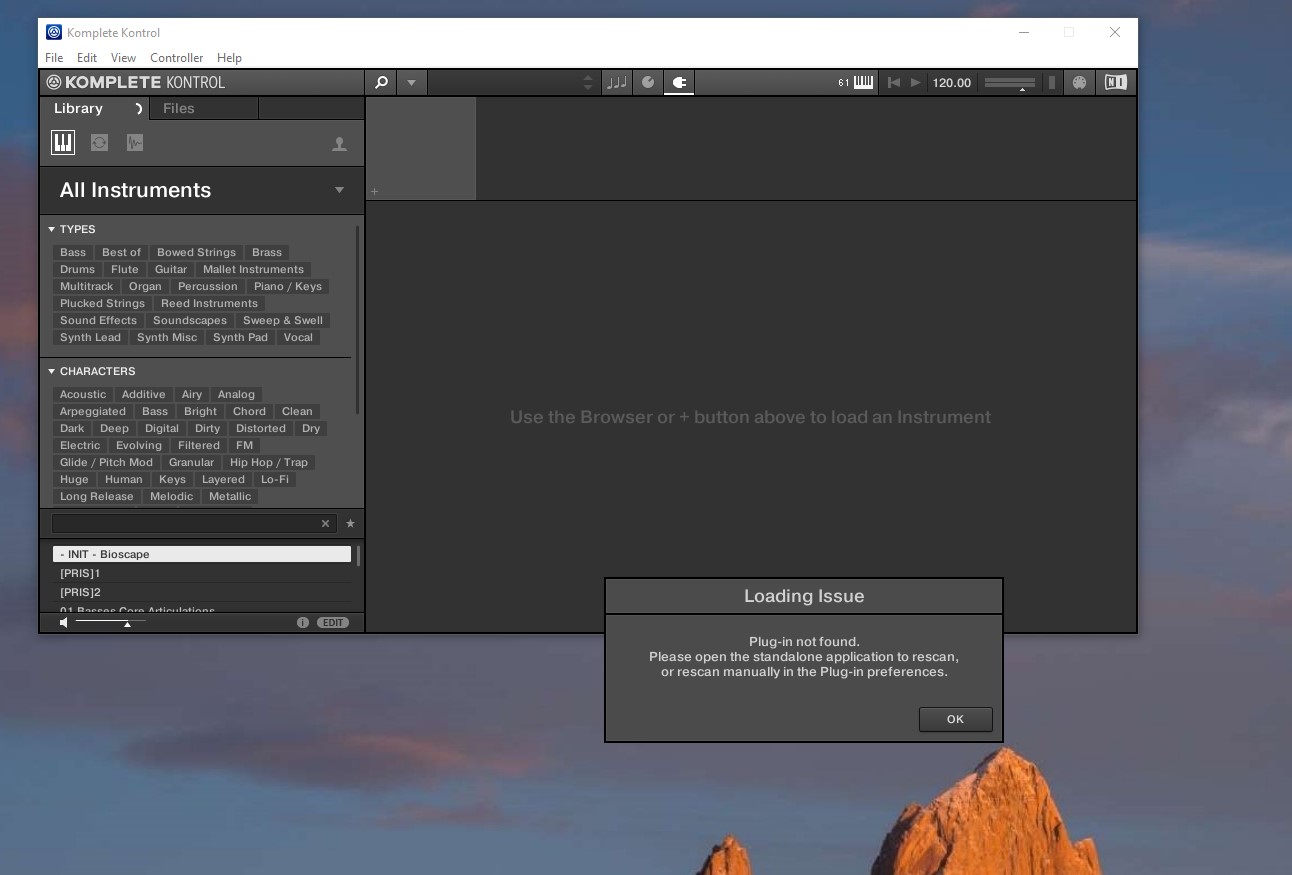Toggle the user content icon
1292x875 pixels.
tap(339, 144)
